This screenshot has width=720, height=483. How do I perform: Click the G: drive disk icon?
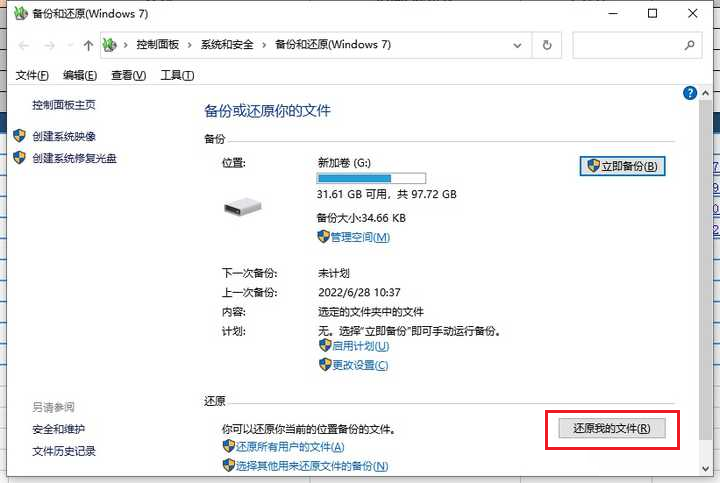(242, 206)
